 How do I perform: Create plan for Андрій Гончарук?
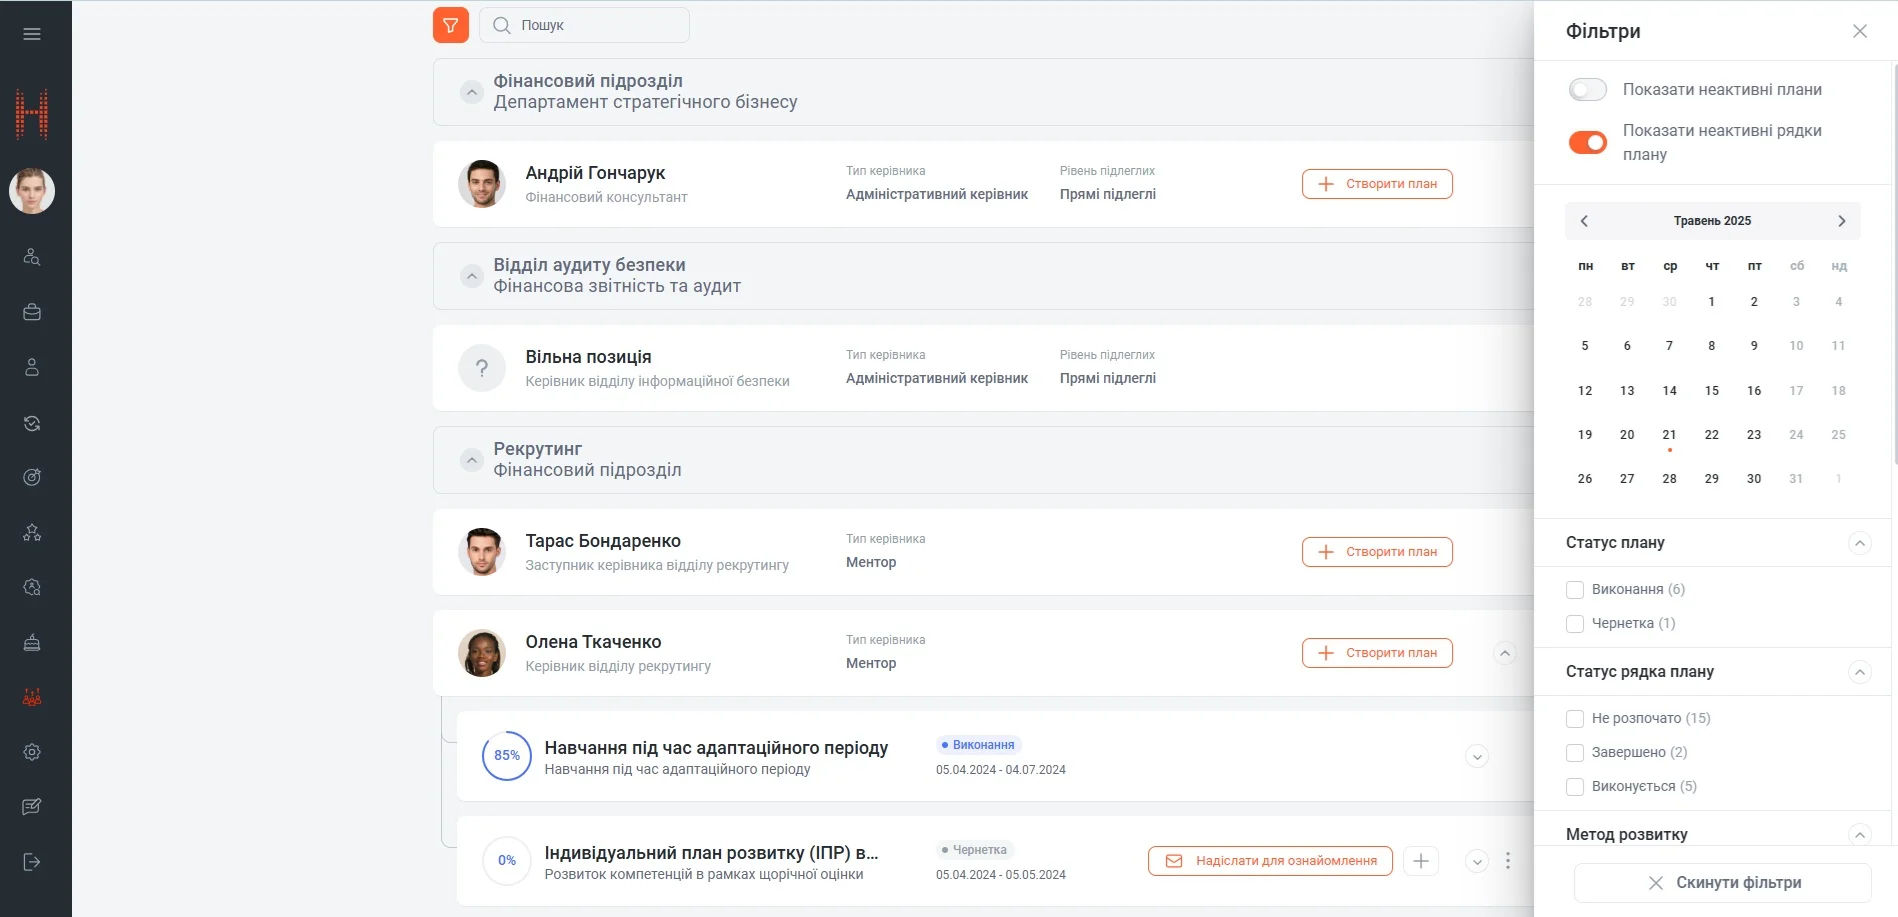point(1376,184)
